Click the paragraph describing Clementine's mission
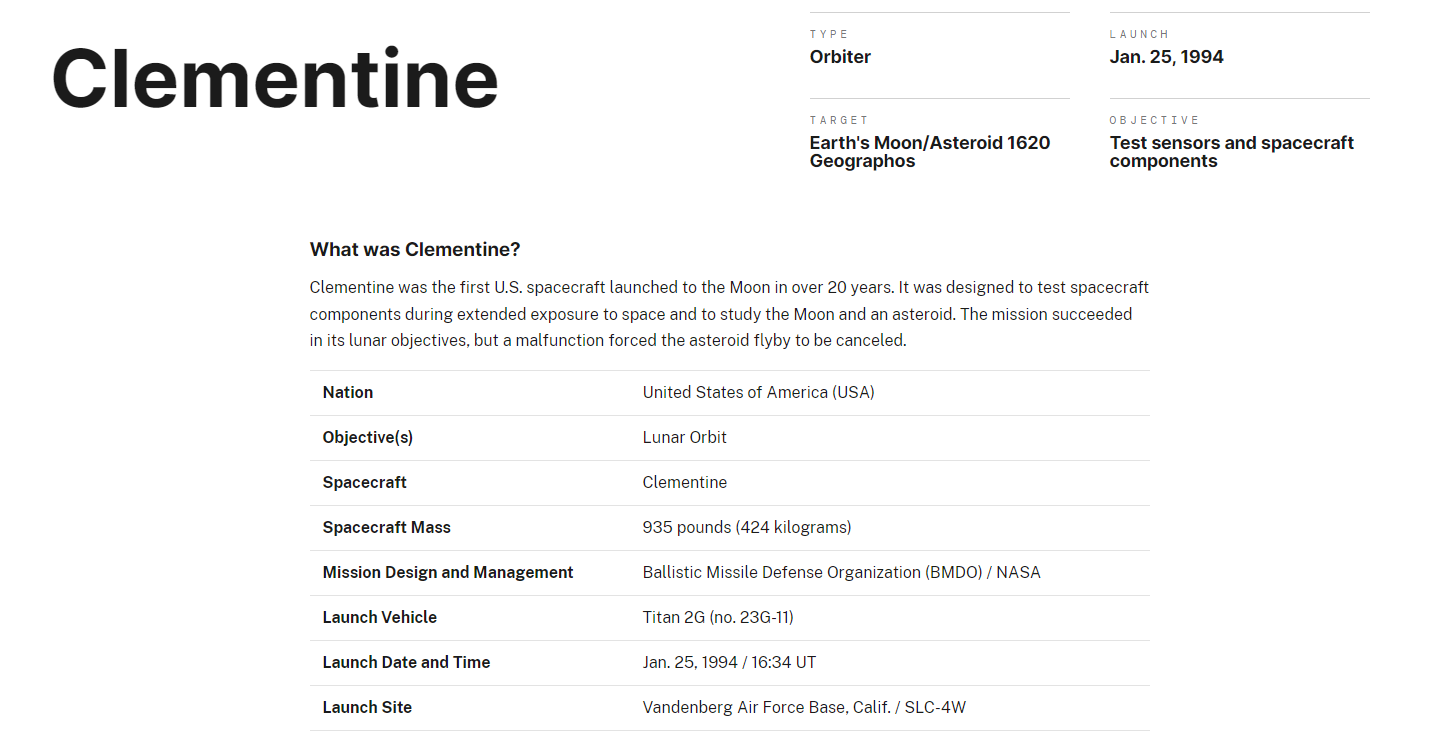1441x743 pixels. click(729, 314)
